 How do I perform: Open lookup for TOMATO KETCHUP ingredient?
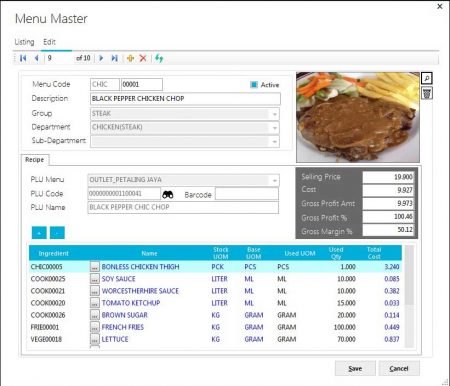[95, 303]
